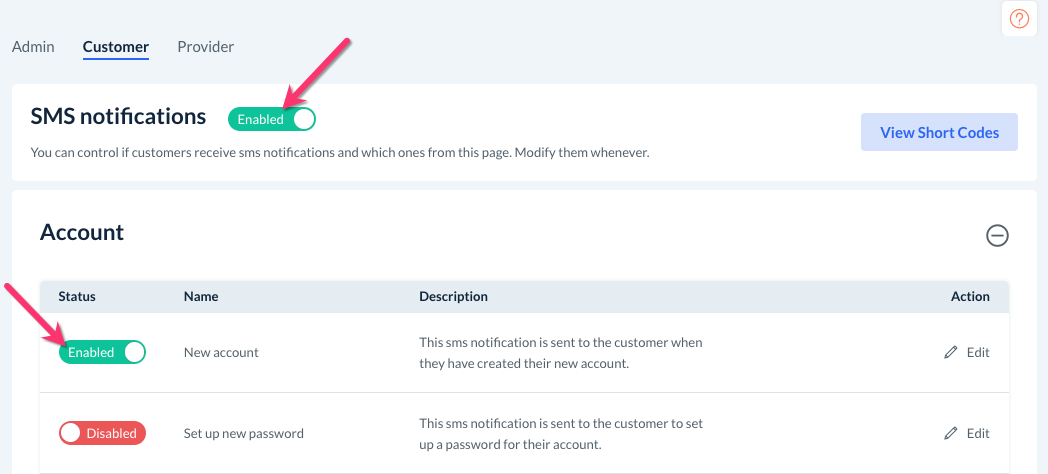The height and width of the screenshot is (474, 1048).
Task: Click Edit text for Set up new password
Action: (978, 433)
